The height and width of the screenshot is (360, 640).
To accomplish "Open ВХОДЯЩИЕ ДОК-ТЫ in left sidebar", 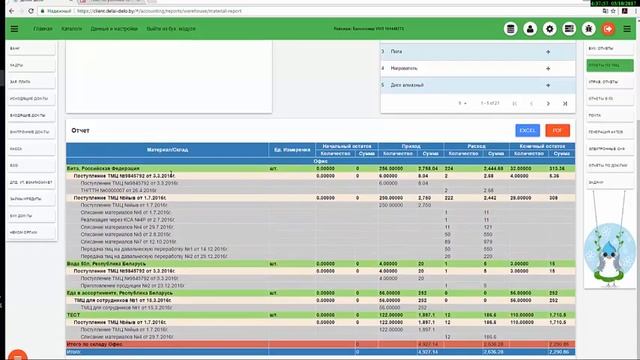I will [31, 116].
